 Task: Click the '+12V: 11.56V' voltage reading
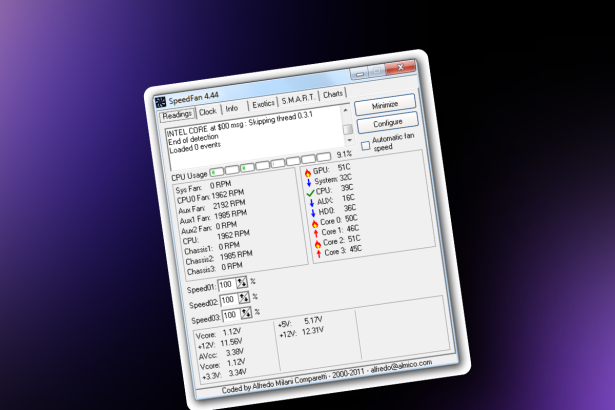click(x=220, y=344)
